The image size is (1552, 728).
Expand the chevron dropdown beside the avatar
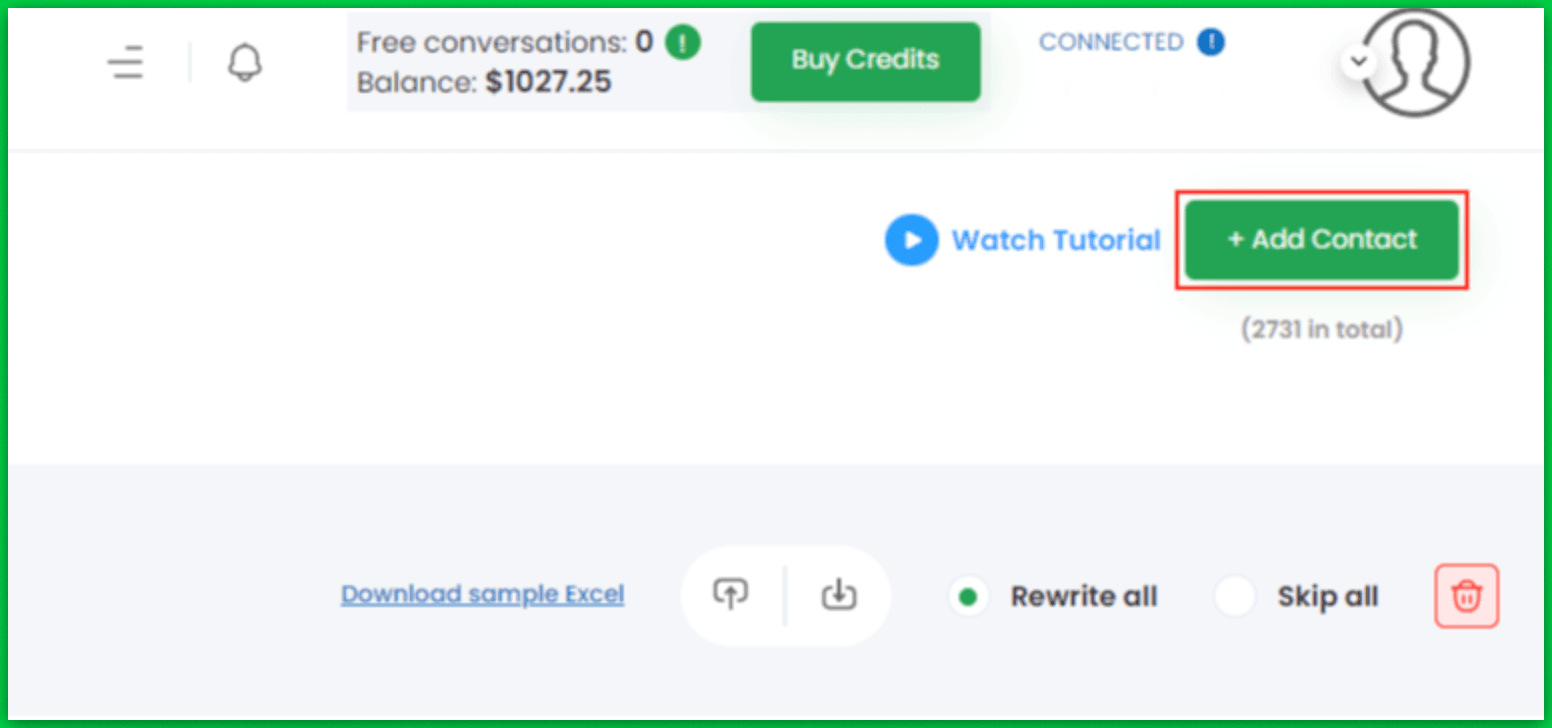pos(1358,62)
